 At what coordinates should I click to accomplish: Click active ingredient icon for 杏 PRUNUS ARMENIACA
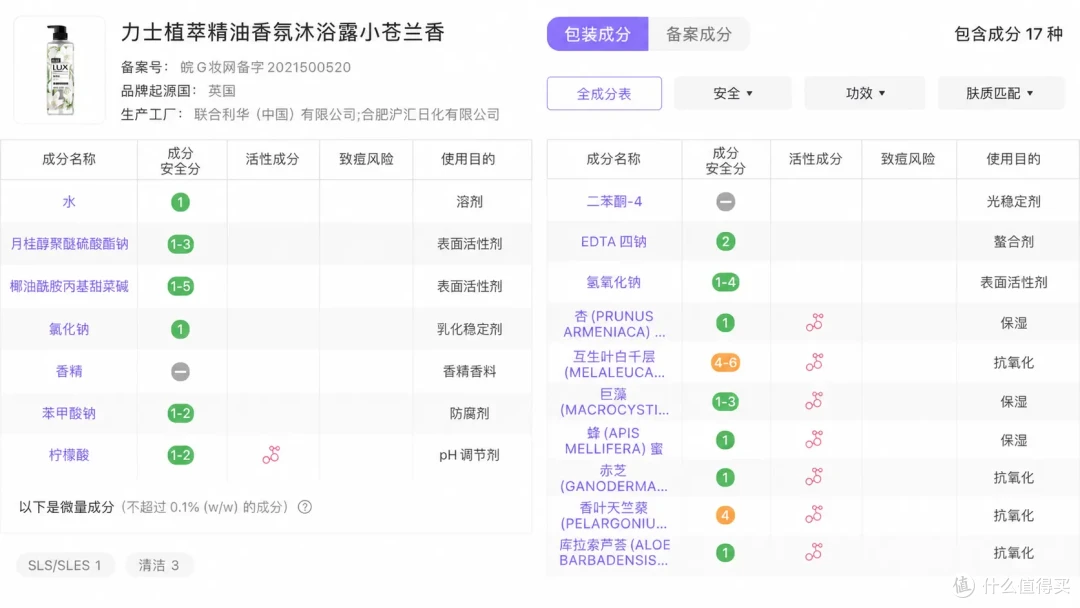pos(815,322)
